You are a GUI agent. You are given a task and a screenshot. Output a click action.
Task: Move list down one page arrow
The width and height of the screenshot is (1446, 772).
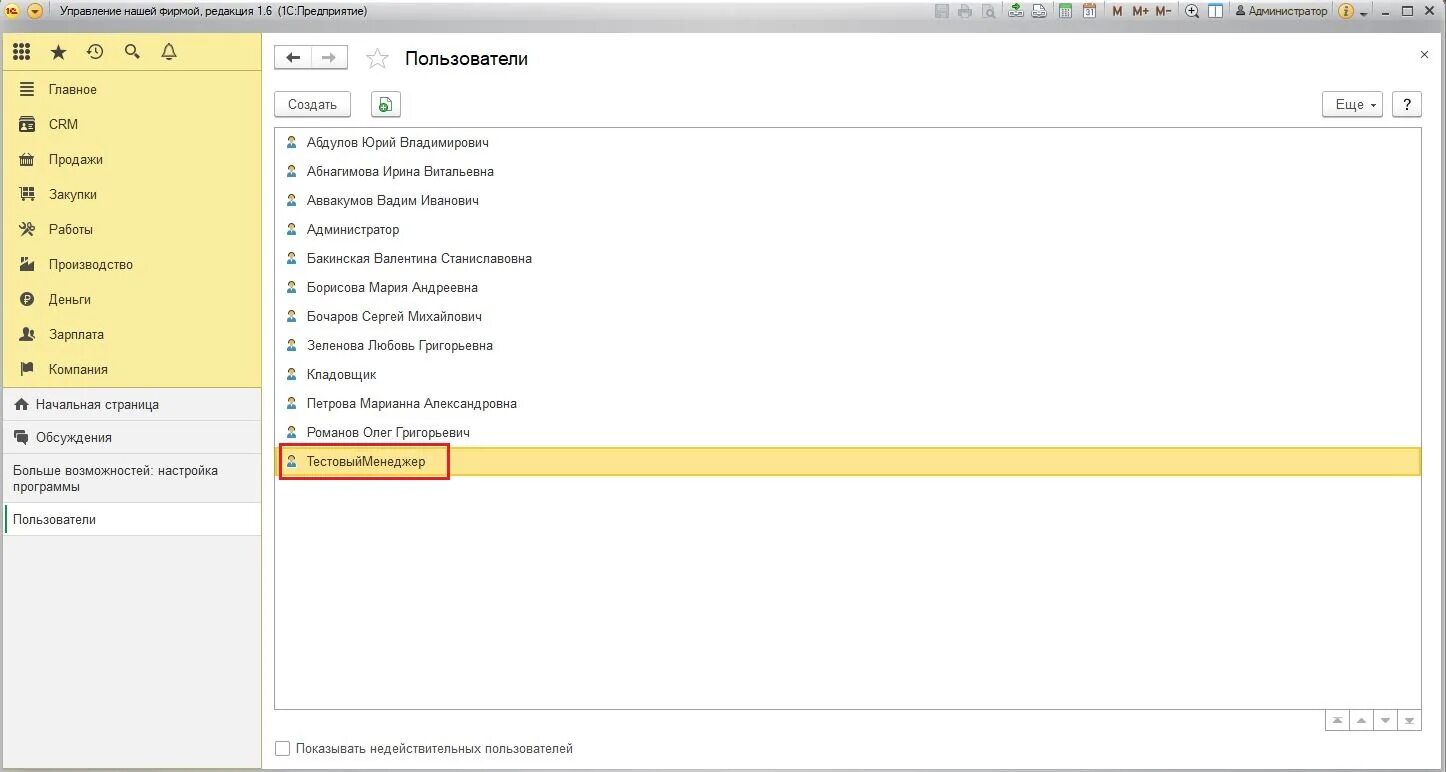click(1385, 720)
